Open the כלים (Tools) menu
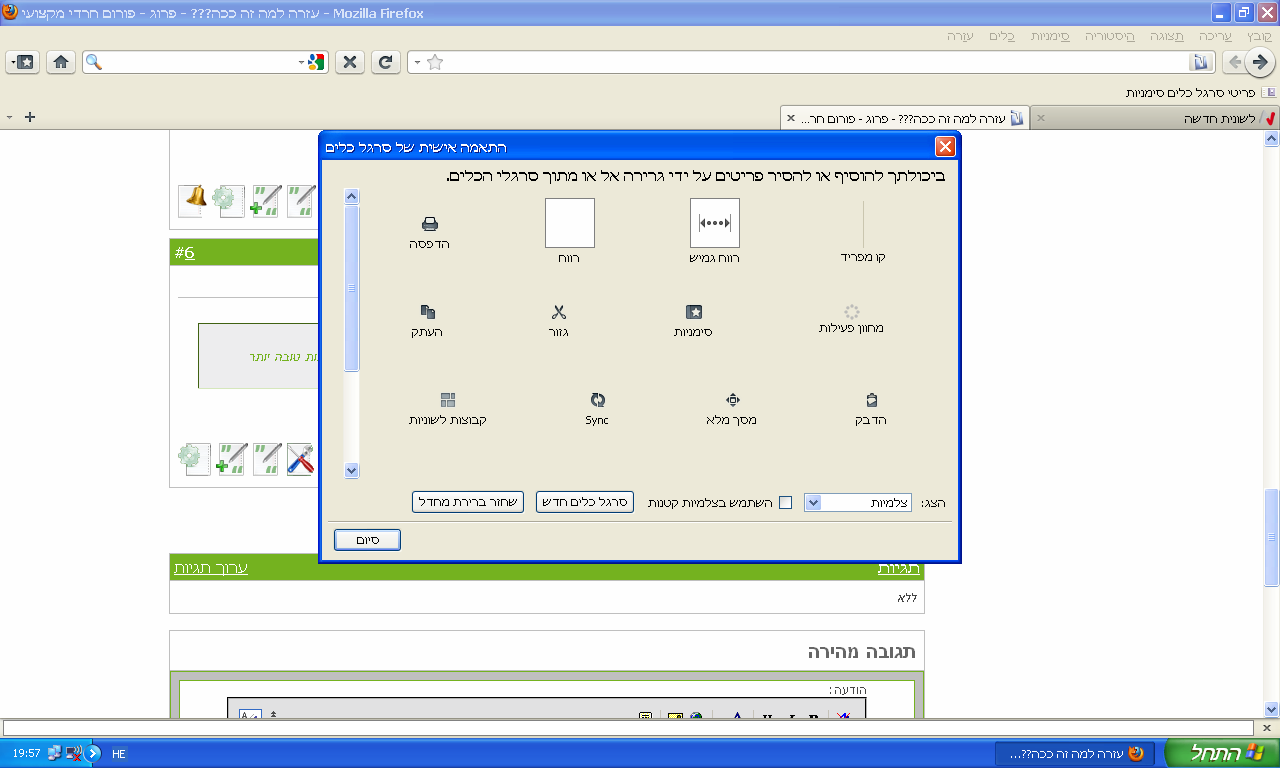 (1002, 36)
